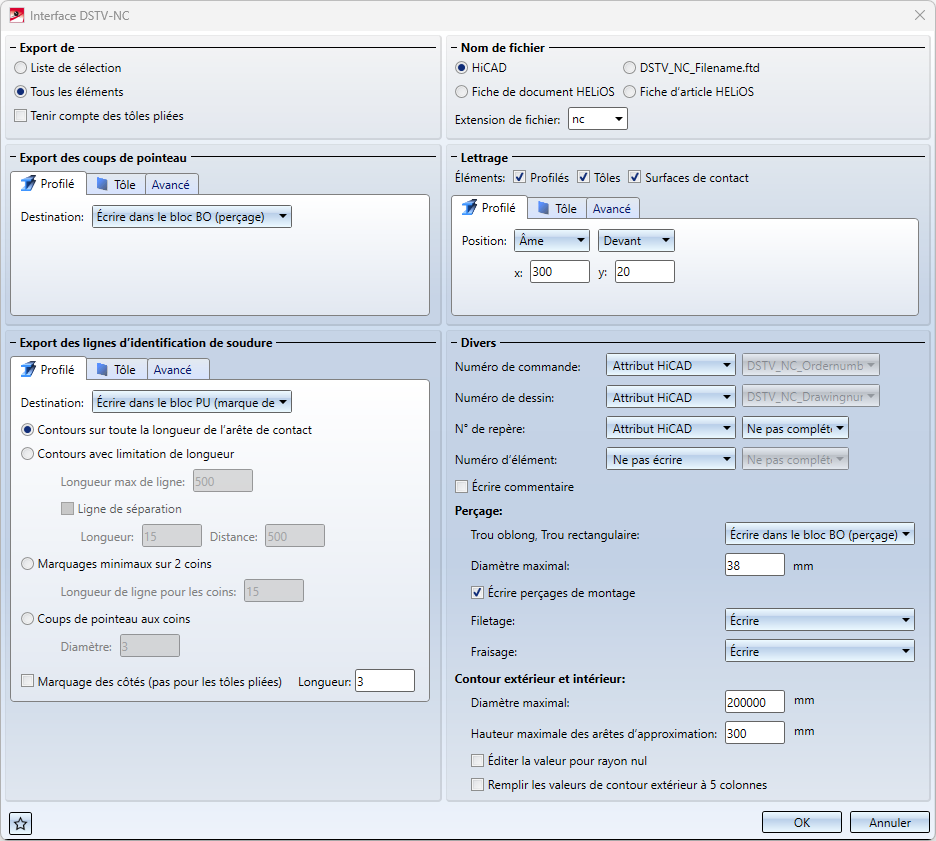The width and height of the screenshot is (936, 841).
Task: Uncheck Surfaces de contact checkbox
Action: point(635,178)
